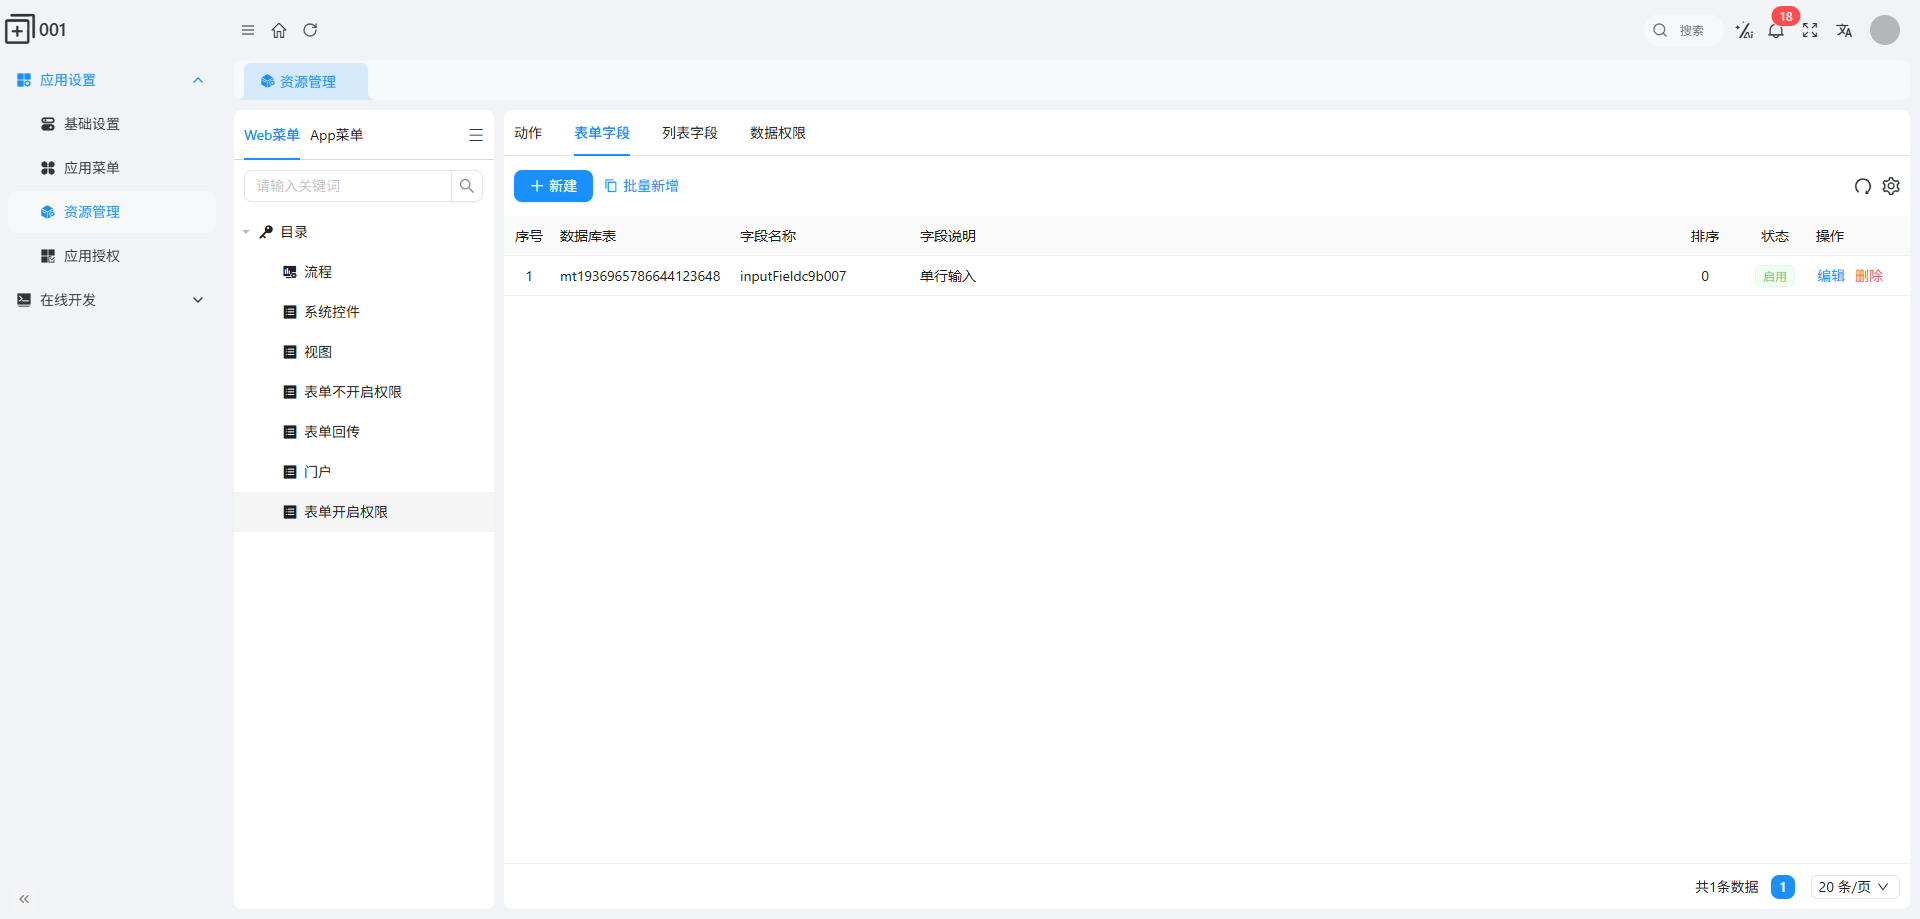Click the 编辑 link in the first row
This screenshot has height=919, width=1920.
click(1830, 276)
